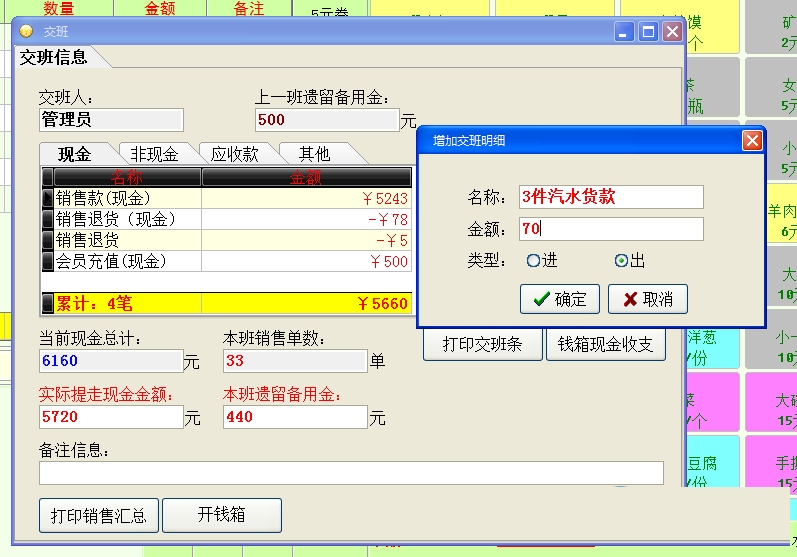
Task: Click the 打印交班条 button
Action: point(482,344)
